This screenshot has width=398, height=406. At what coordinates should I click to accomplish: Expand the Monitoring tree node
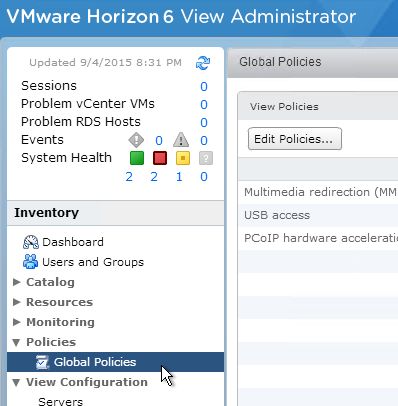pos(16,322)
